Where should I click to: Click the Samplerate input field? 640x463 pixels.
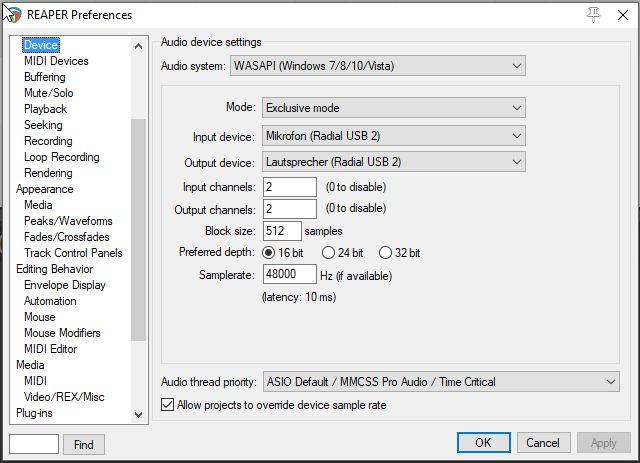point(289,274)
